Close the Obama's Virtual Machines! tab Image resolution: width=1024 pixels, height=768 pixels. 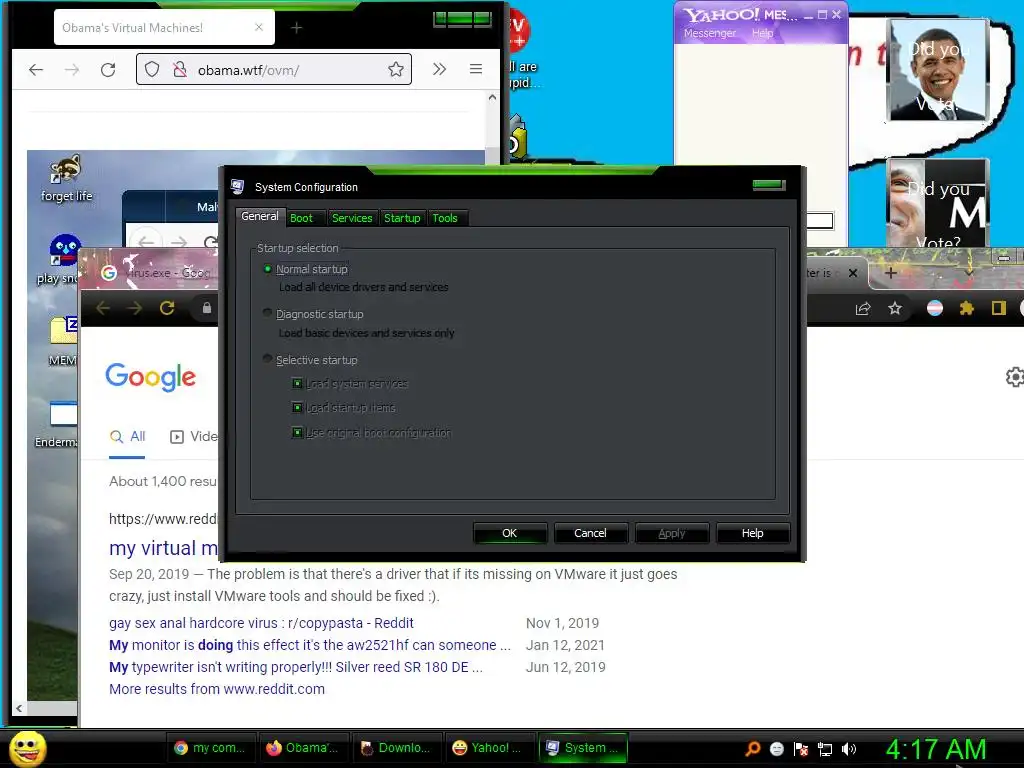[x=259, y=27]
